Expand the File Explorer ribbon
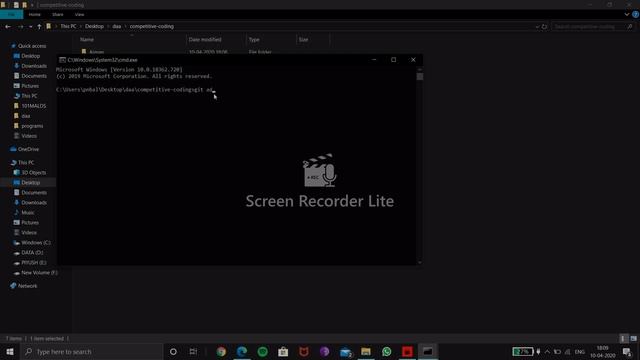 pyautogui.click(x=627, y=14)
